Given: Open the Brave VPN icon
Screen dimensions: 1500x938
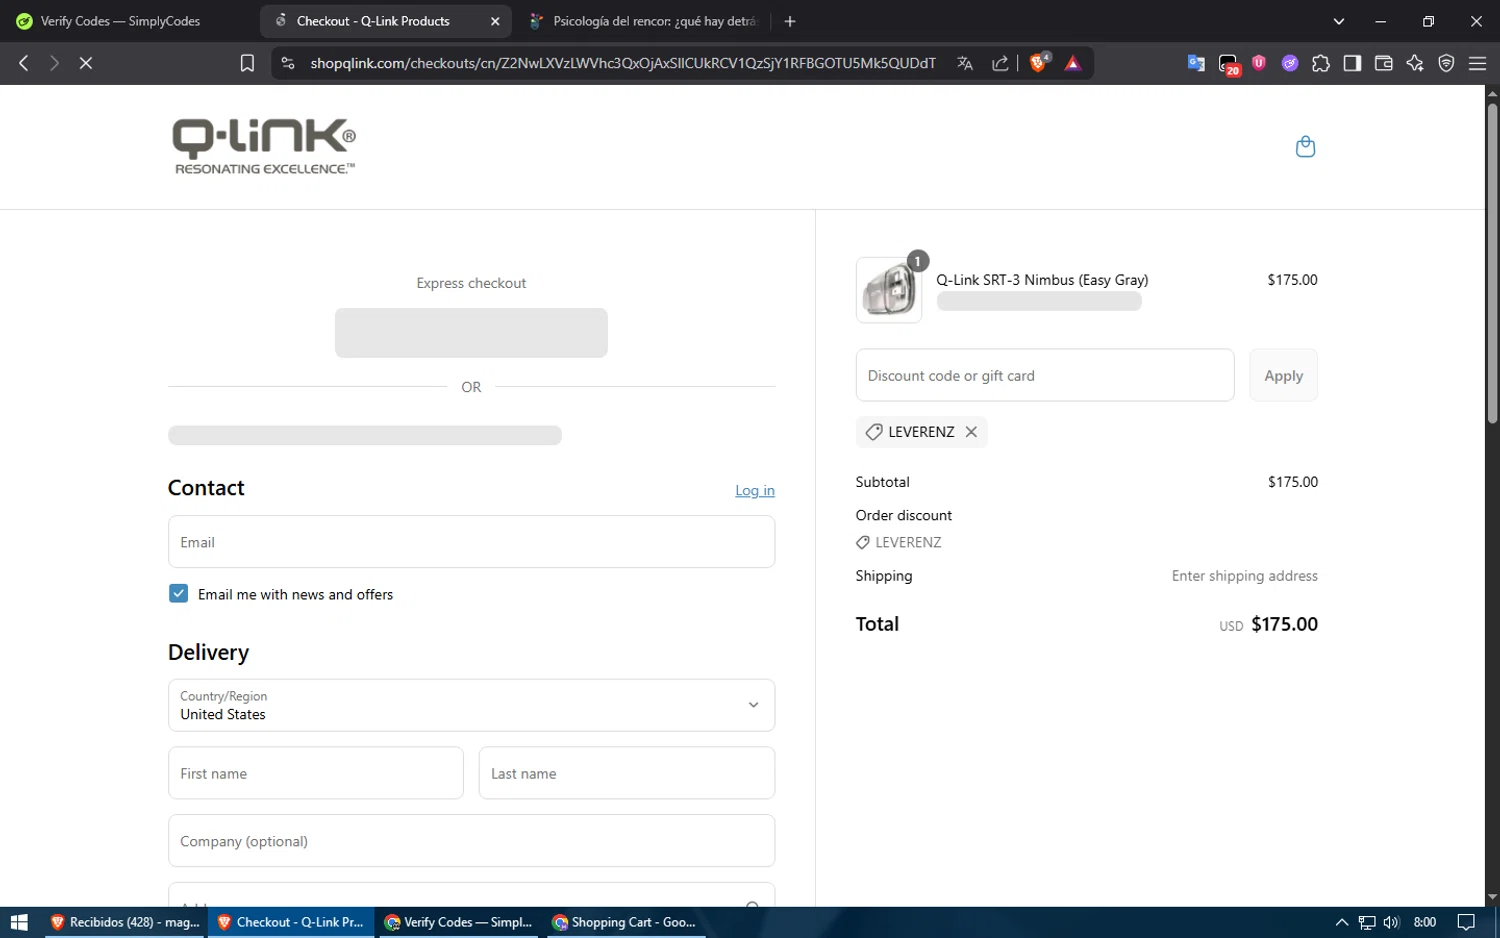Looking at the screenshot, I should click(1446, 63).
